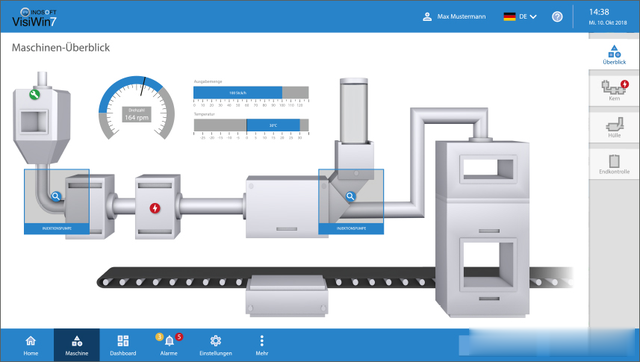Screen dimensions: 640x362
Task: Open the help question mark icon
Action: click(557, 17)
